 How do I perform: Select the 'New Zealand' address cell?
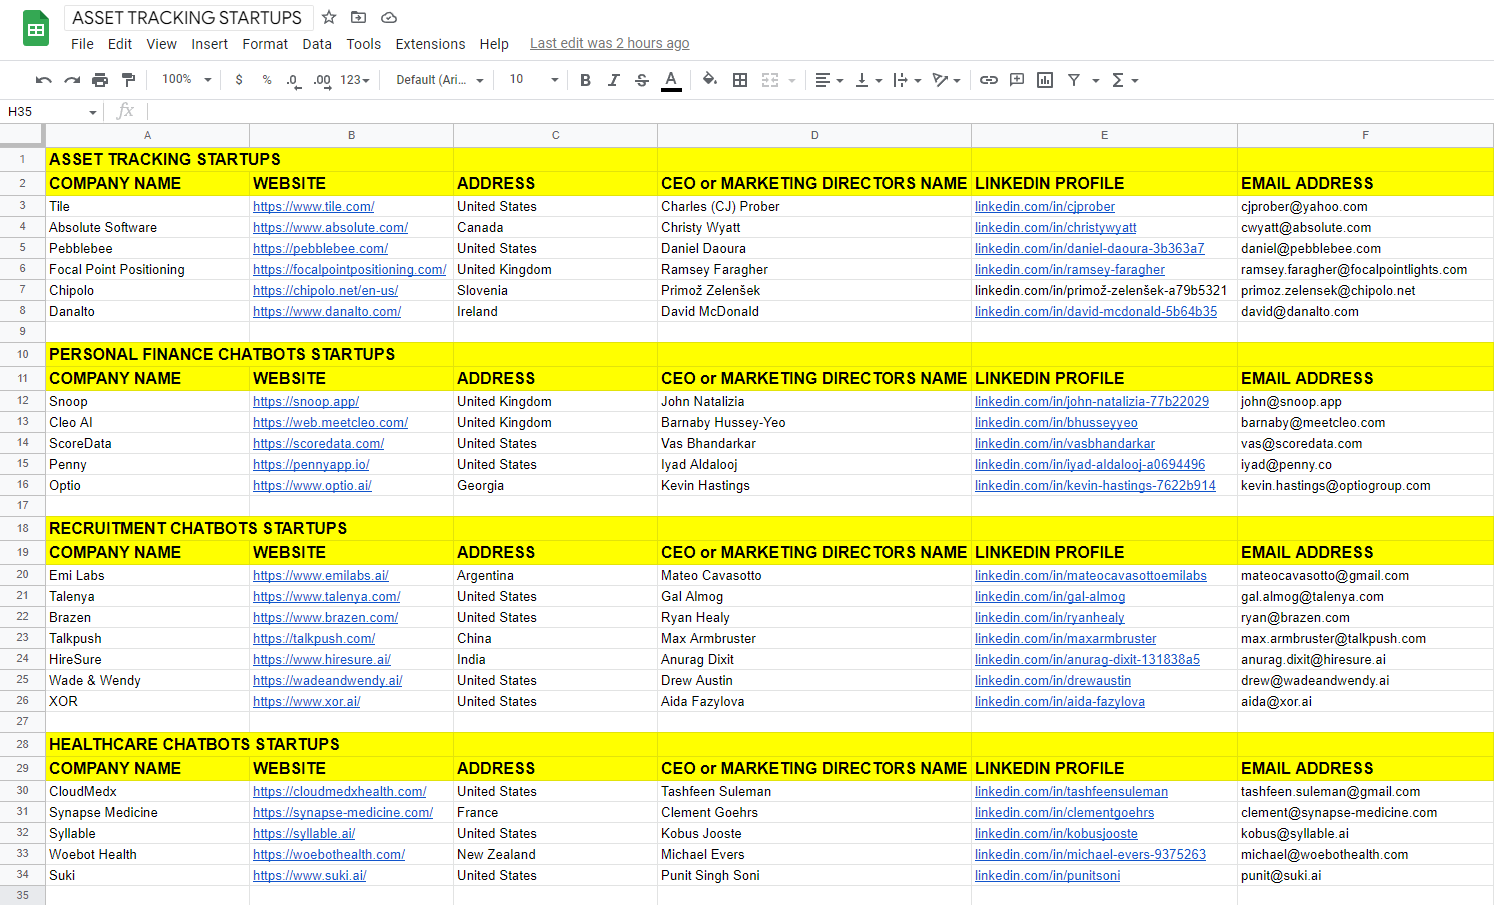[555, 854]
